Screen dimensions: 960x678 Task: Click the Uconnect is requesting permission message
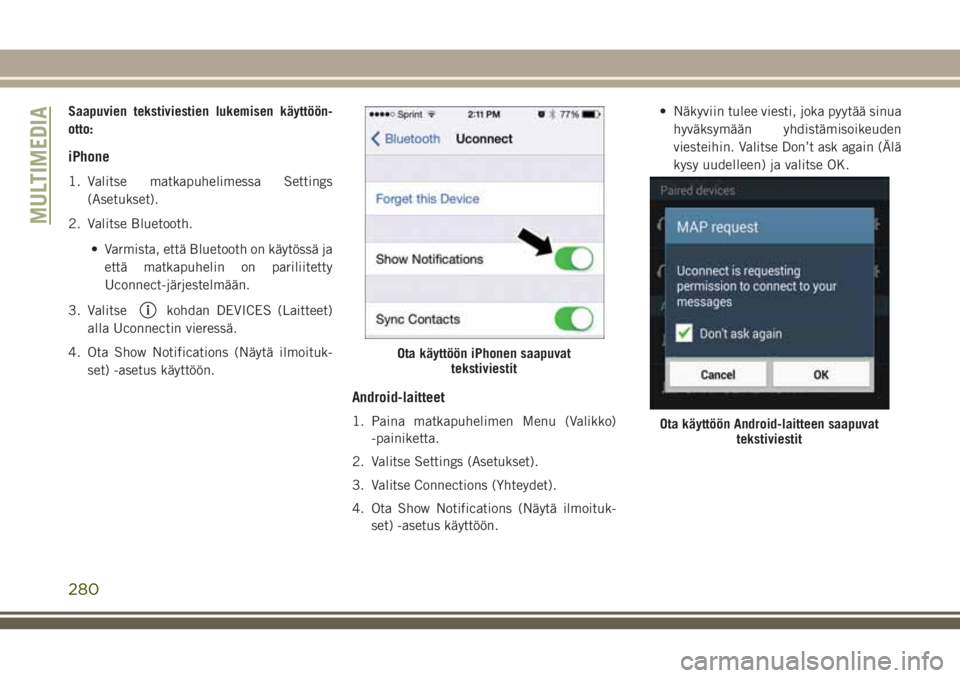coord(756,286)
